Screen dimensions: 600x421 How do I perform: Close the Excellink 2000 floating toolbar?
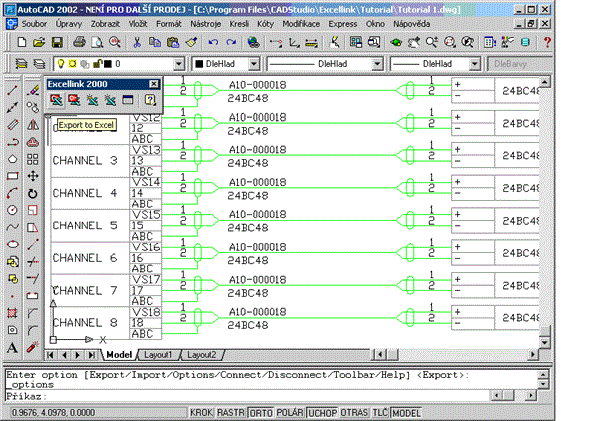click(x=153, y=84)
